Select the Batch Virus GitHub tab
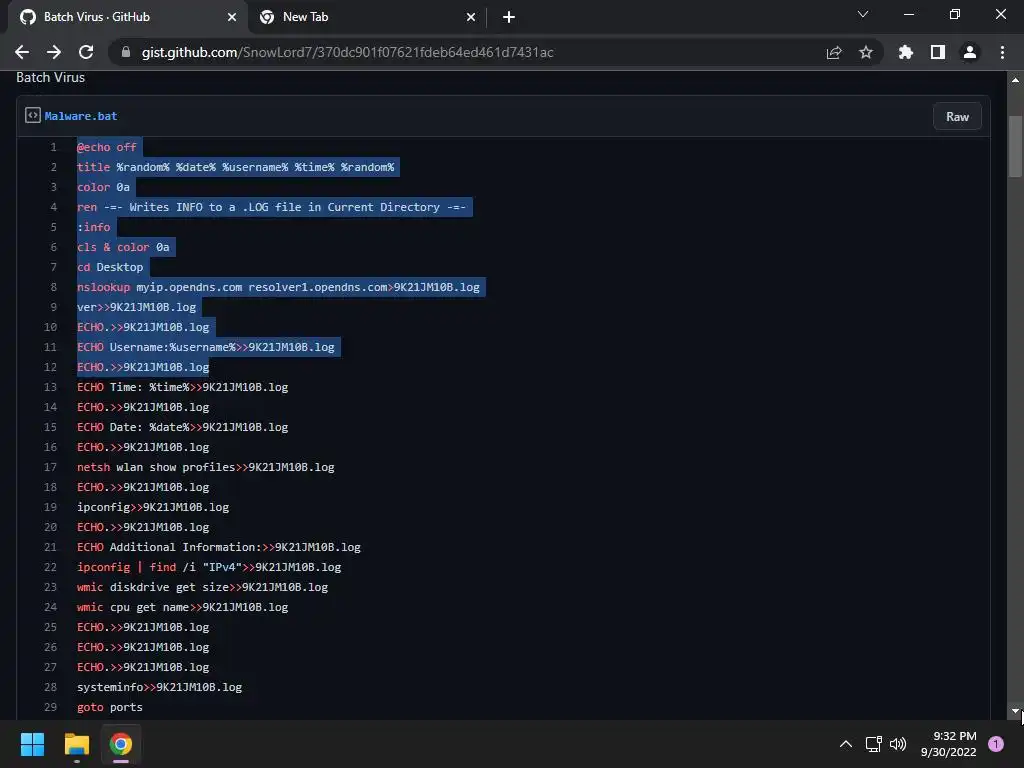The height and width of the screenshot is (768, 1024). click(128, 17)
